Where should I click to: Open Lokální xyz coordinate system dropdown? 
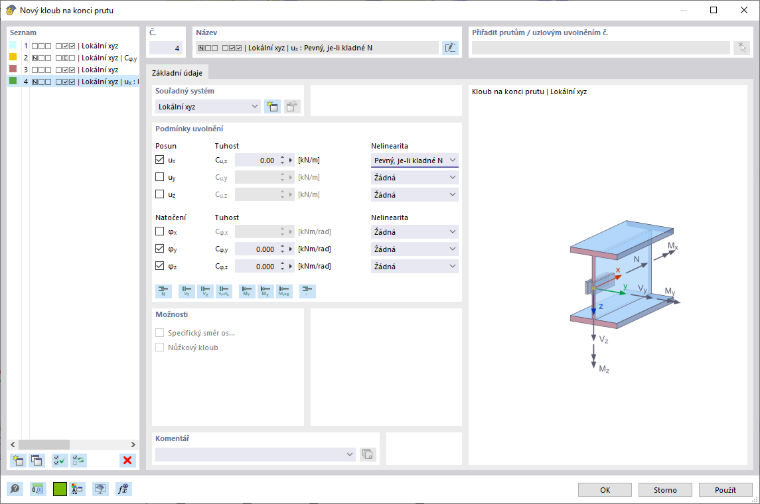208,107
